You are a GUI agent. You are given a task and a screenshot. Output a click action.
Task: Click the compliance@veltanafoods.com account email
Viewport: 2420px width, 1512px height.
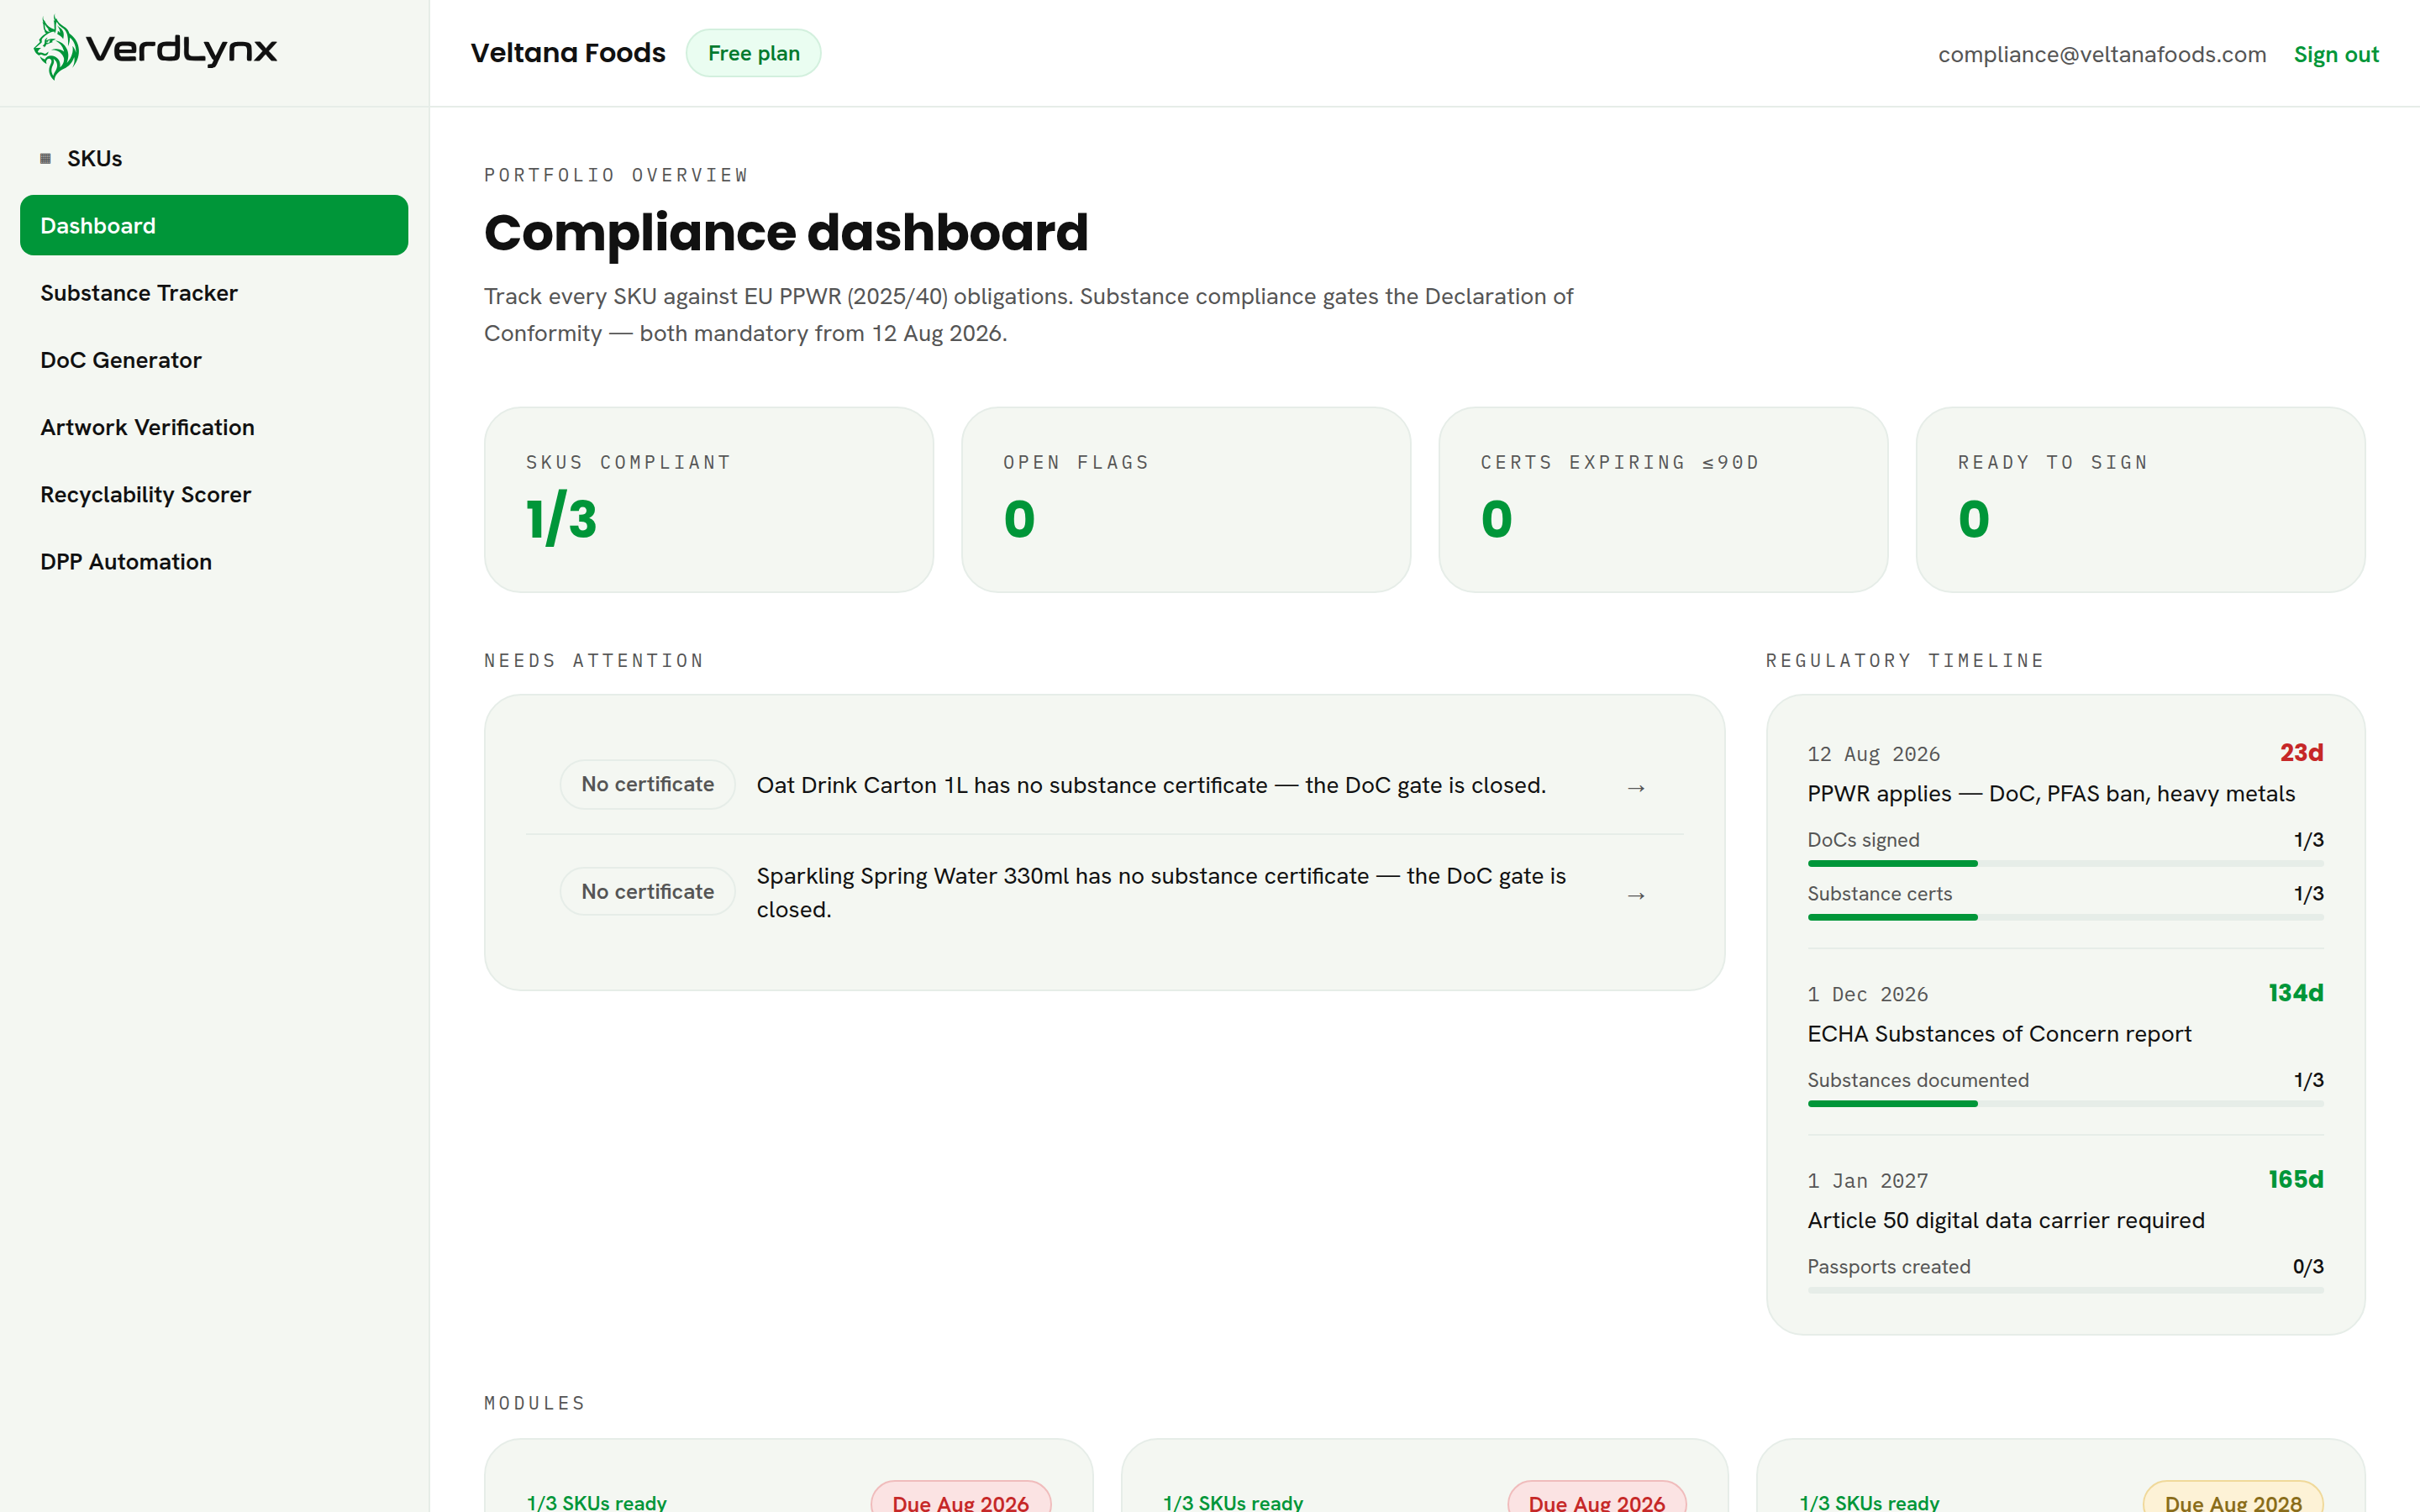tap(2102, 54)
